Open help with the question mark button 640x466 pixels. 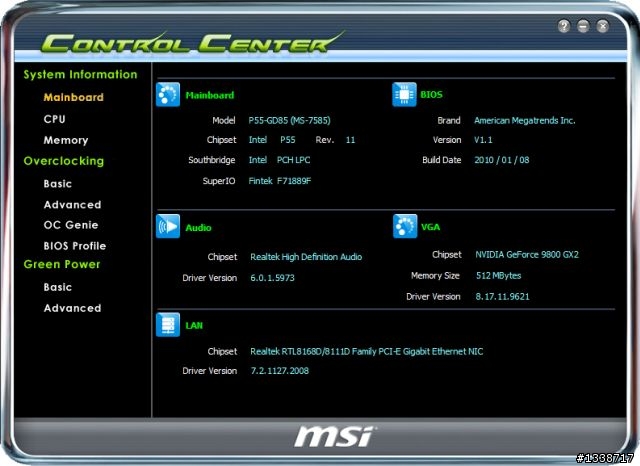click(x=564, y=26)
